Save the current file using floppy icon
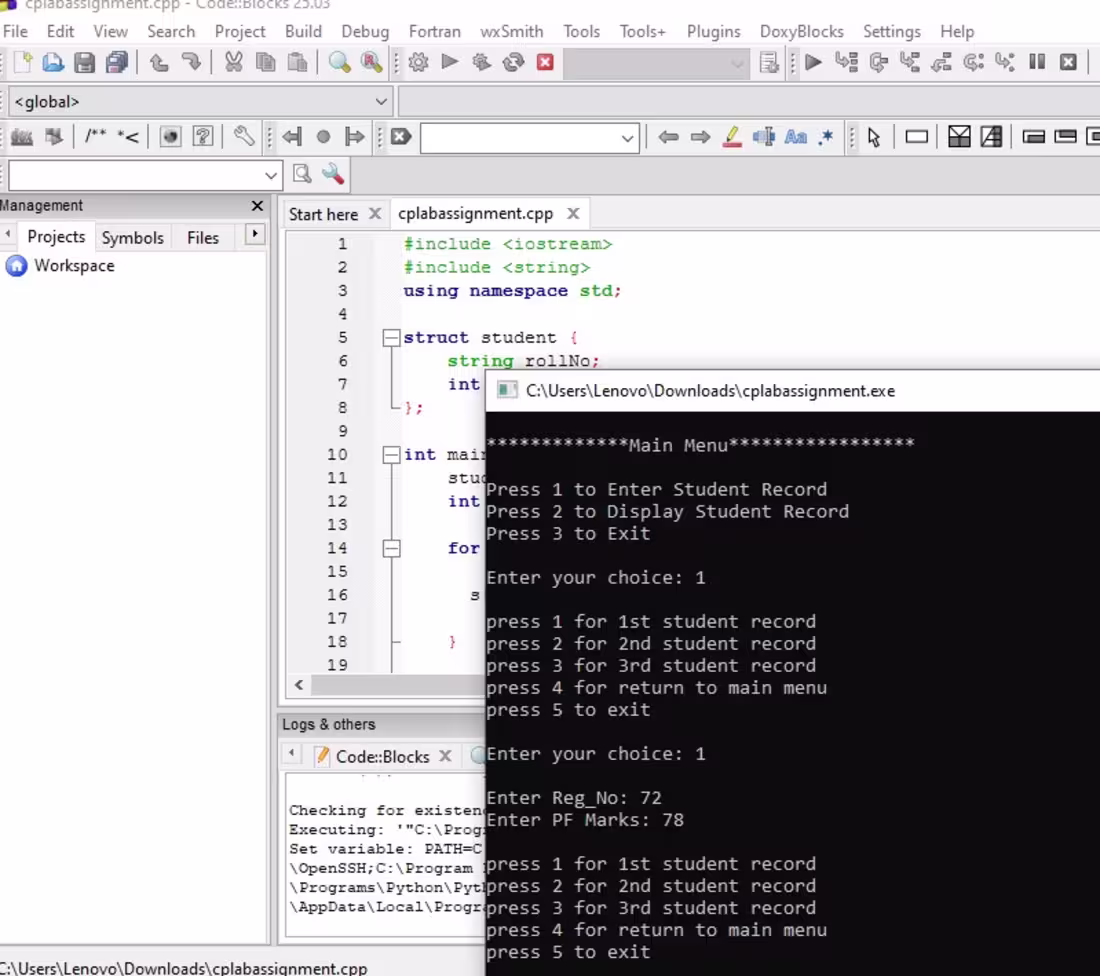 coord(84,62)
